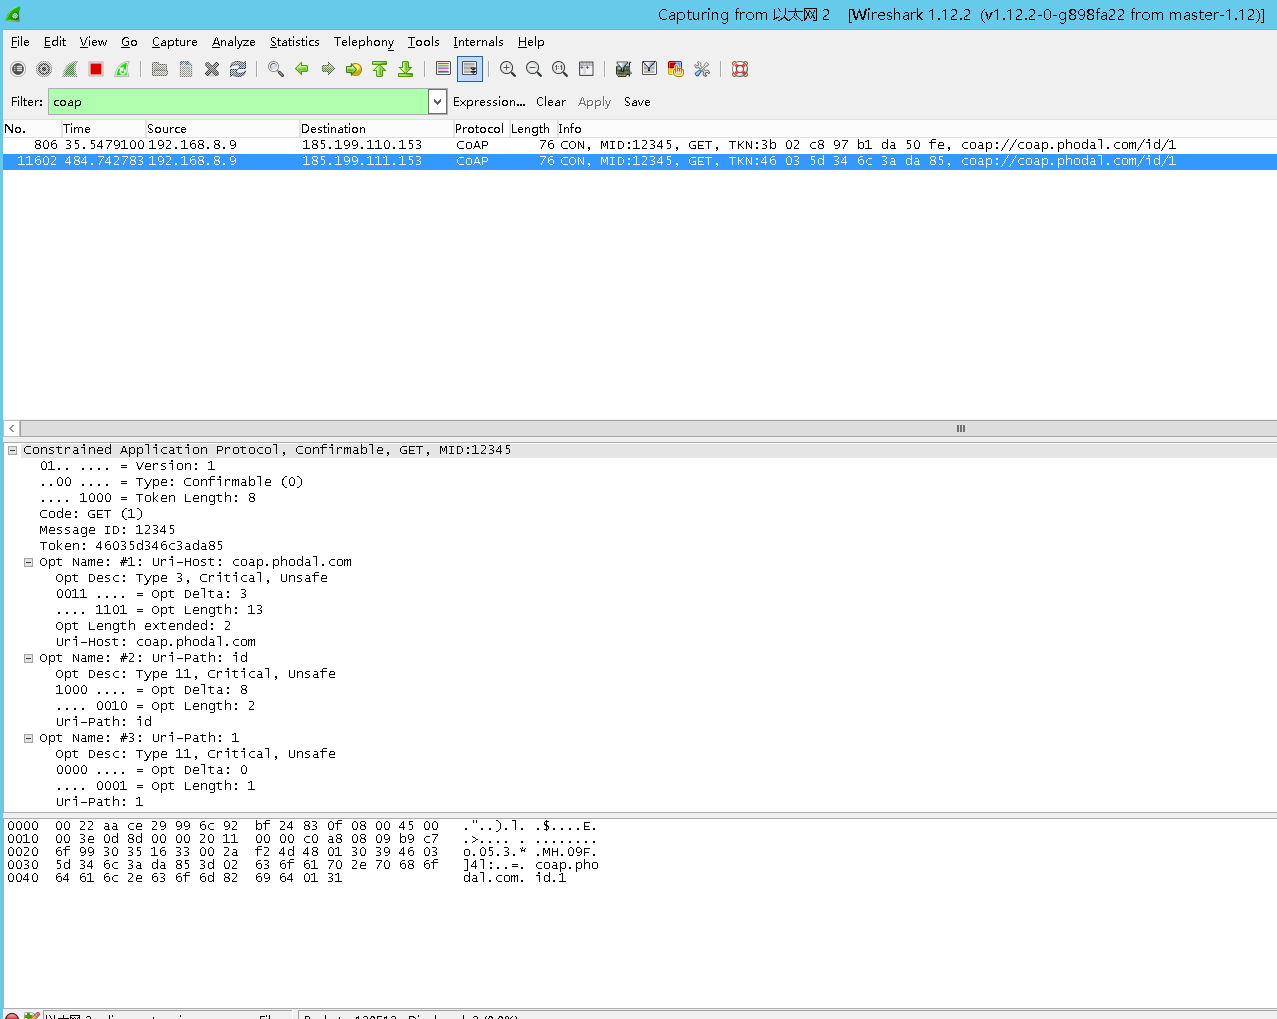Jump to the first packet
This screenshot has width=1277, height=1019.
[x=379, y=69]
